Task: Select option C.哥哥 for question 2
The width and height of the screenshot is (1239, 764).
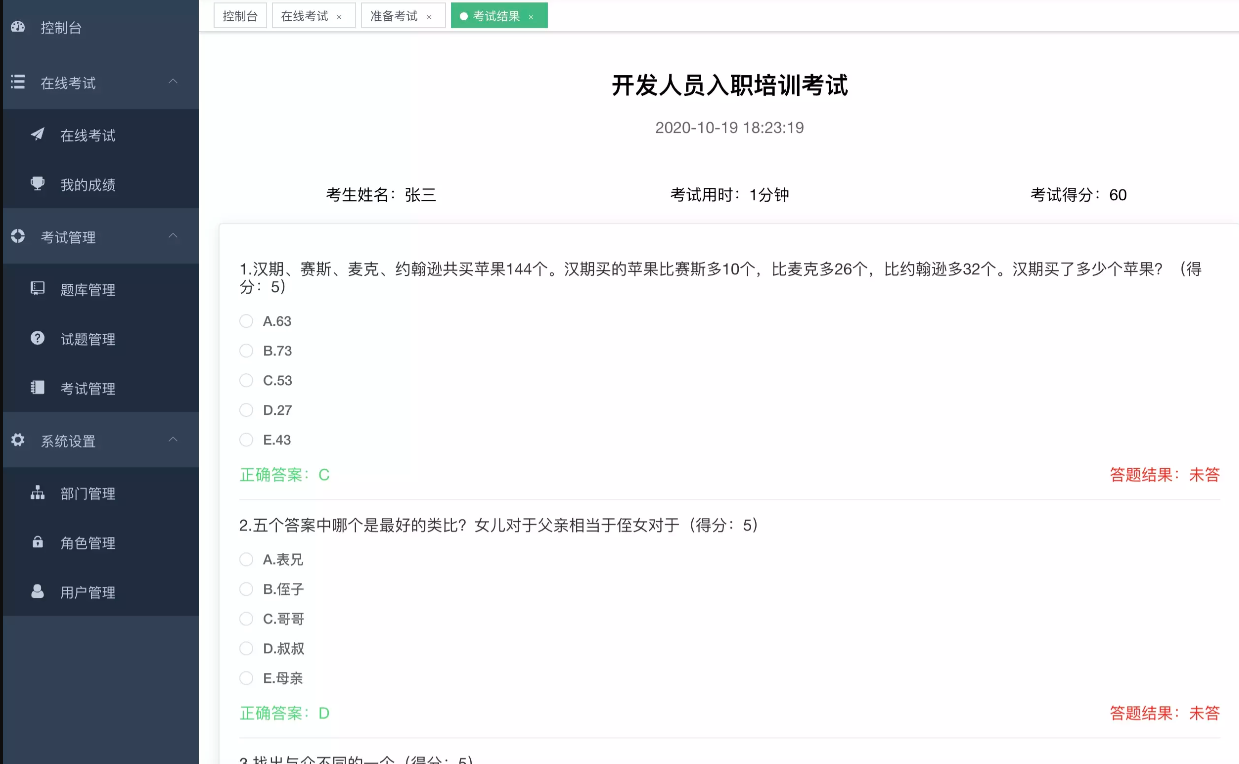Action: coord(246,619)
